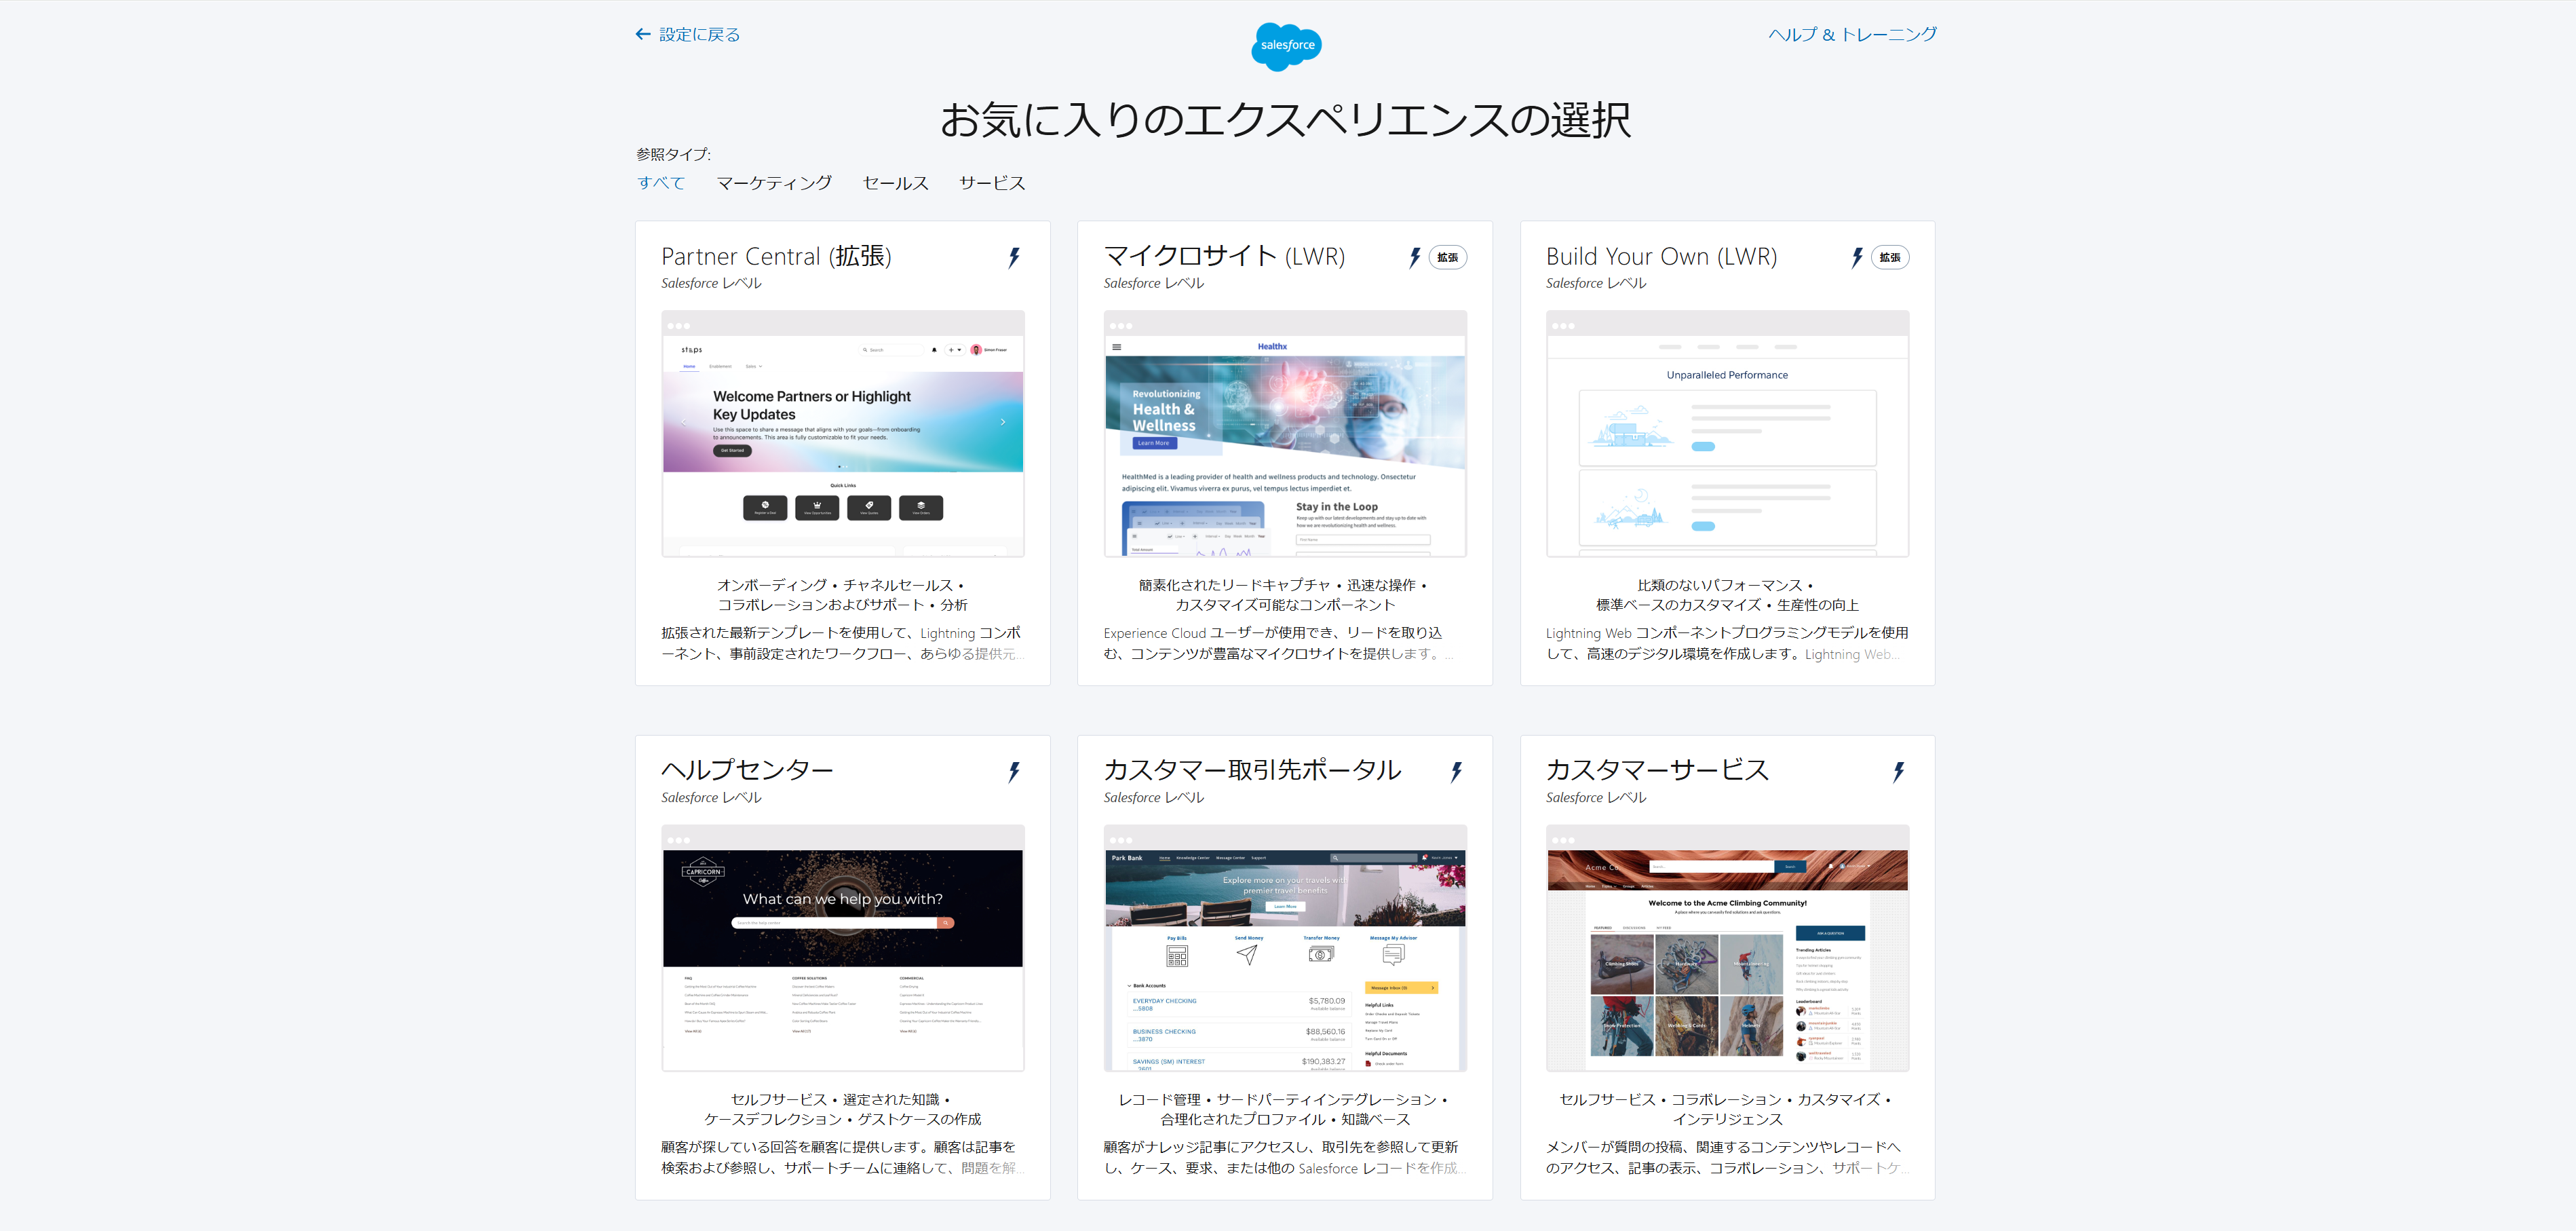Click features text レコード管理・サードパーティインテグレーション

[x=1285, y=1109]
